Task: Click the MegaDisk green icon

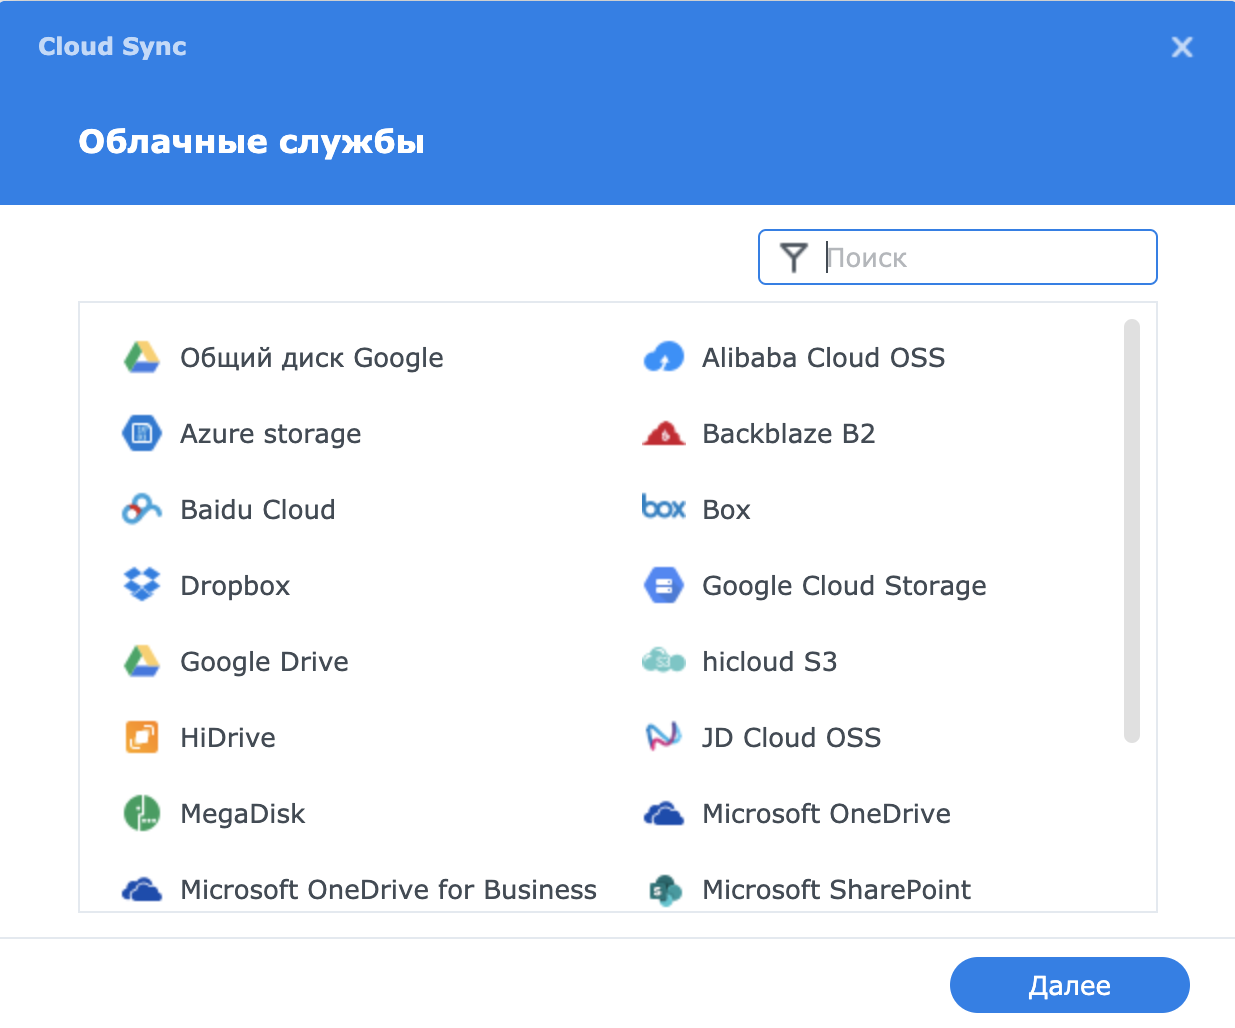Action: pos(142,813)
